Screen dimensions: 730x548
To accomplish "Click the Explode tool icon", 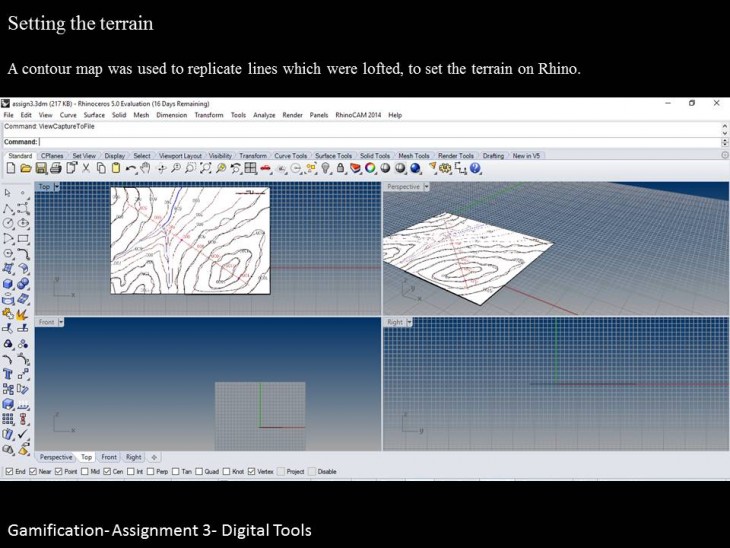I will (22, 313).
